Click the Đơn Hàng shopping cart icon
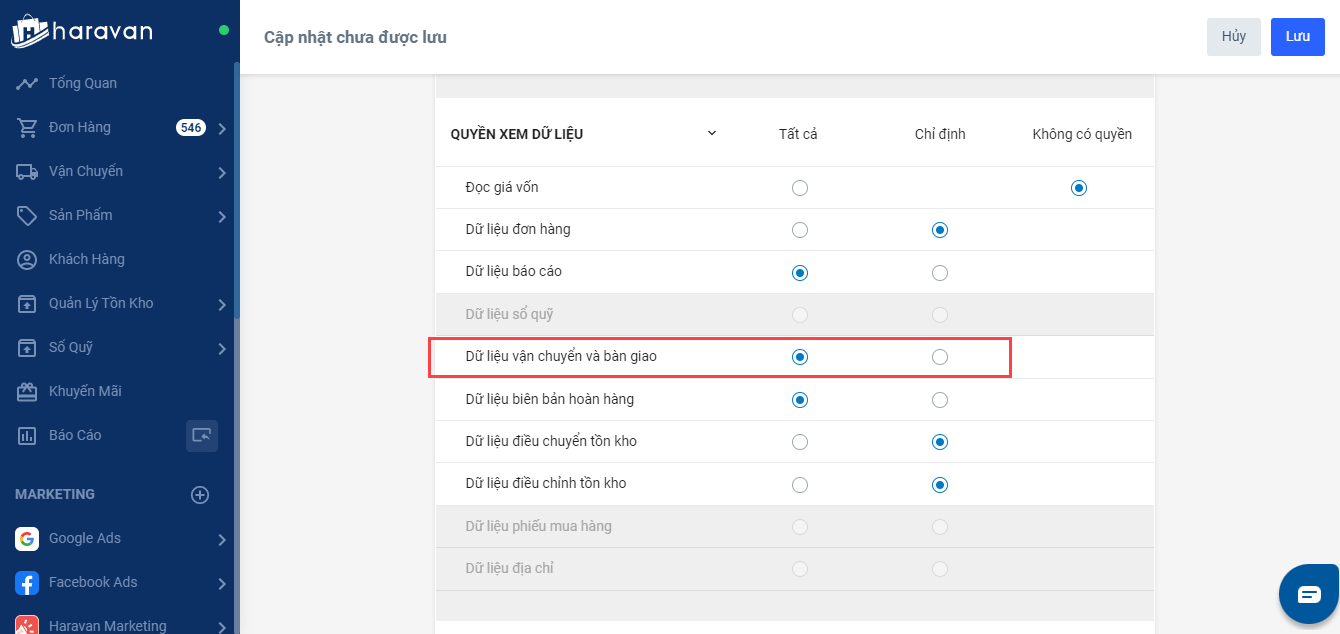Image resolution: width=1340 pixels, height=634 pixels. (x=27, y=127)
